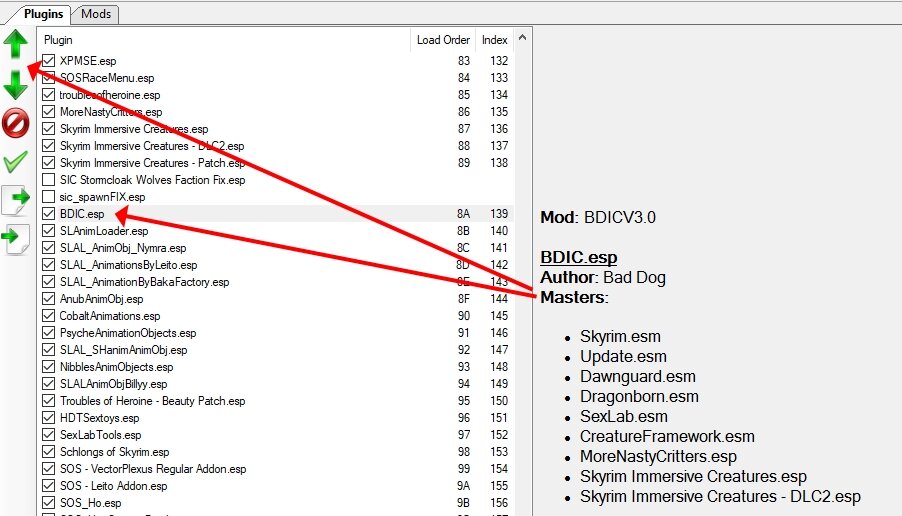Click the export page icon with right arrow

click(x=16, y=200)
